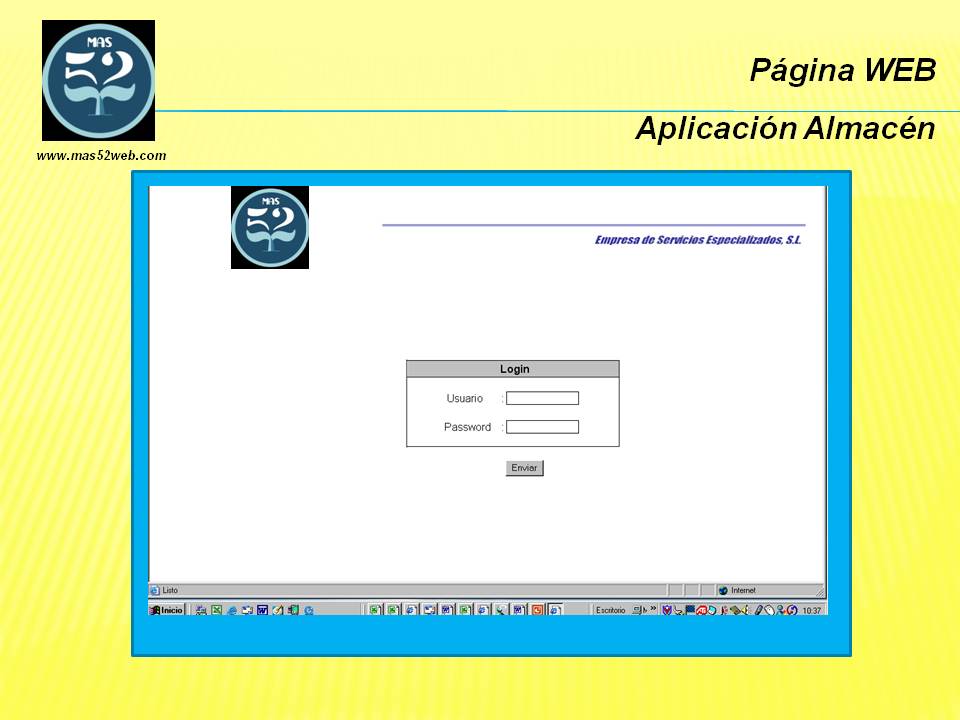Open the mas52web.com website link
Screen dimensions: 960x720
[x=101, y=155]
